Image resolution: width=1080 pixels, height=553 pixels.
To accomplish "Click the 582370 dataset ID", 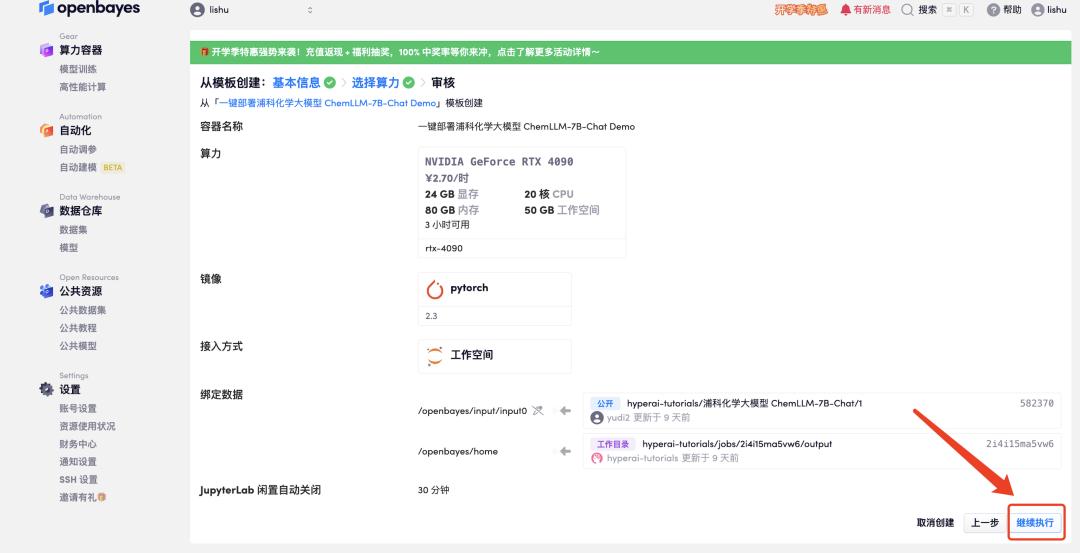I will 1037,404.
